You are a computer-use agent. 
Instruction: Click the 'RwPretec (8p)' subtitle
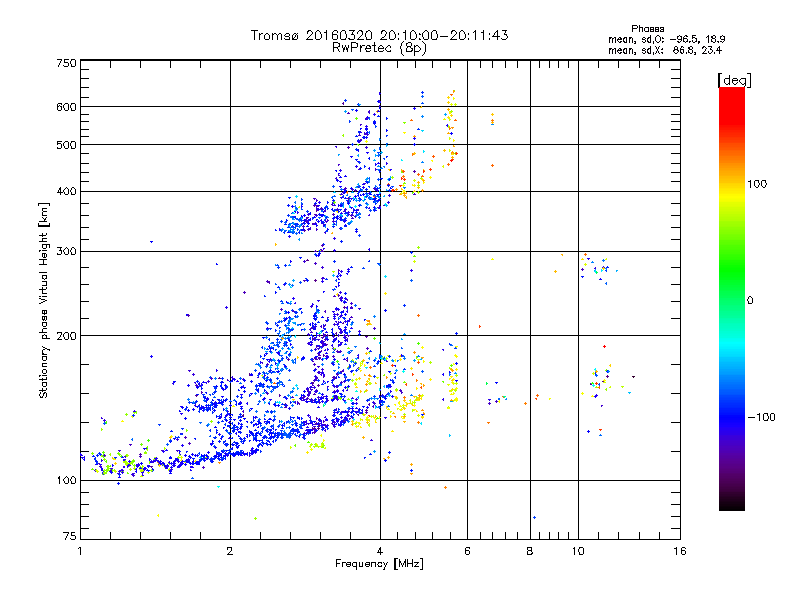point(379,48)
